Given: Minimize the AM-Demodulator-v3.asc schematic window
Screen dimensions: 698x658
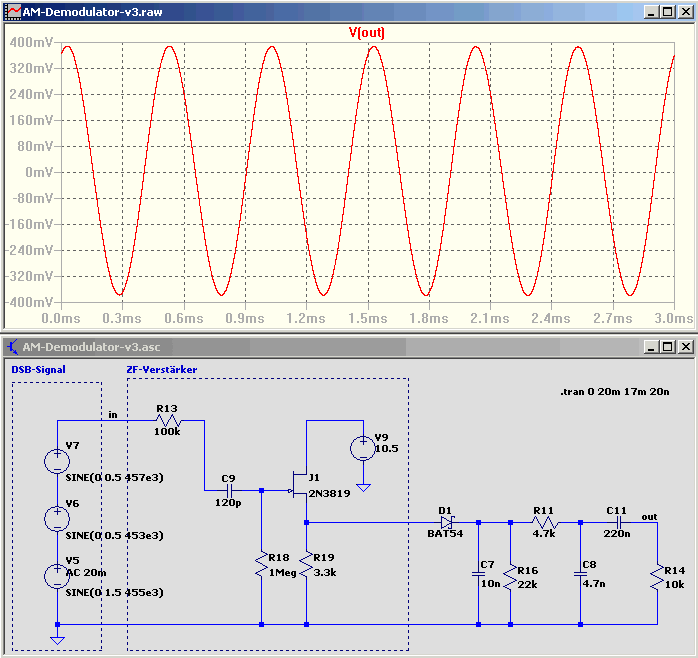Looking at the screenshot, I should point(651,346).
